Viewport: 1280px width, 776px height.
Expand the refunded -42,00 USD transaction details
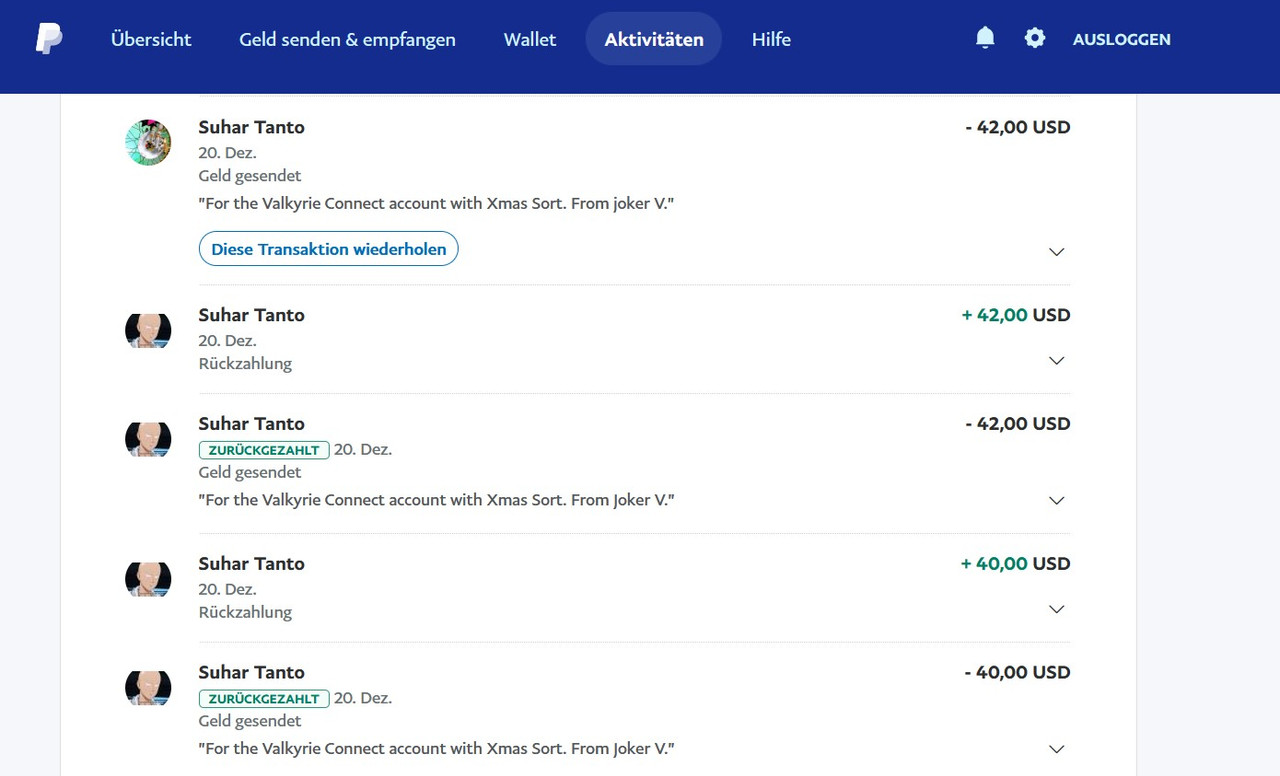[x=1056, y=501]
